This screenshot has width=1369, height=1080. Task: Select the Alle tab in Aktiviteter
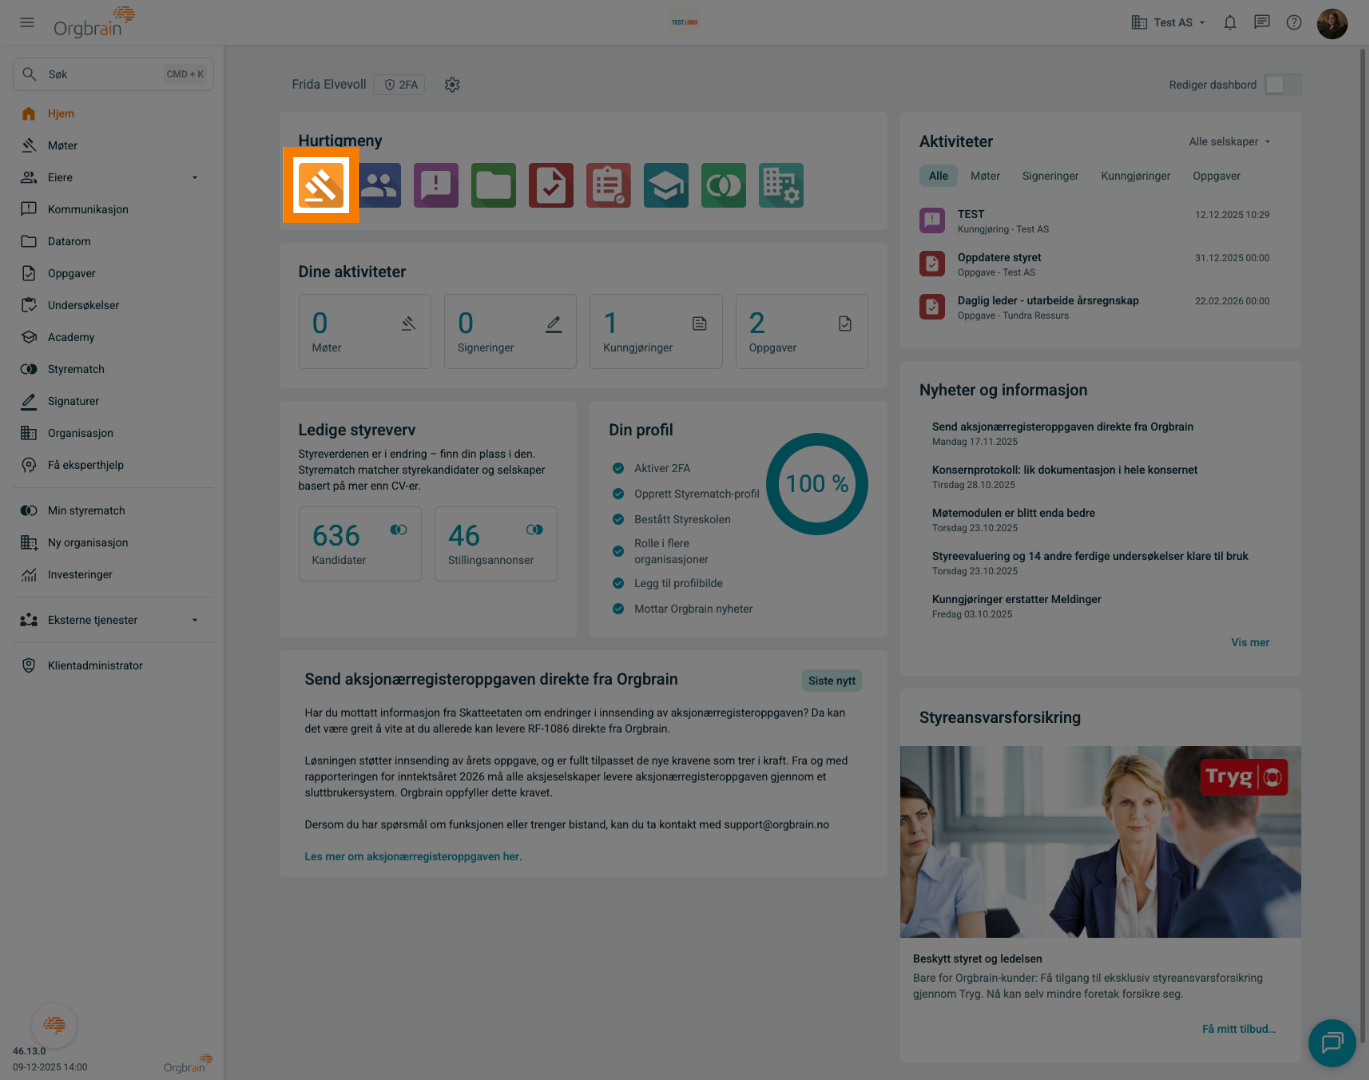pos(938,176)
